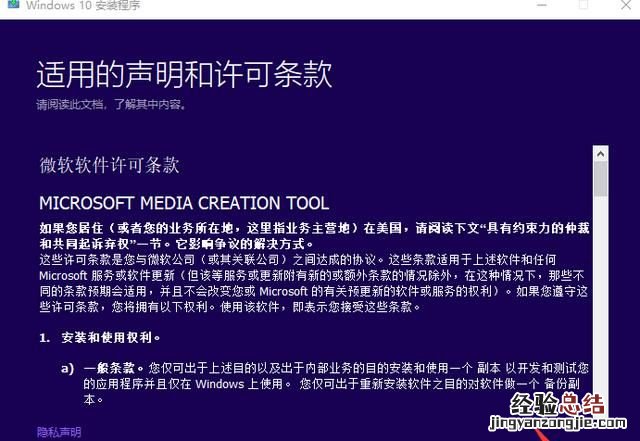This screenshot has width=640, height=441.
Task: Close the Windows 10 安装程序 window
Action: (x=626, y=5)
